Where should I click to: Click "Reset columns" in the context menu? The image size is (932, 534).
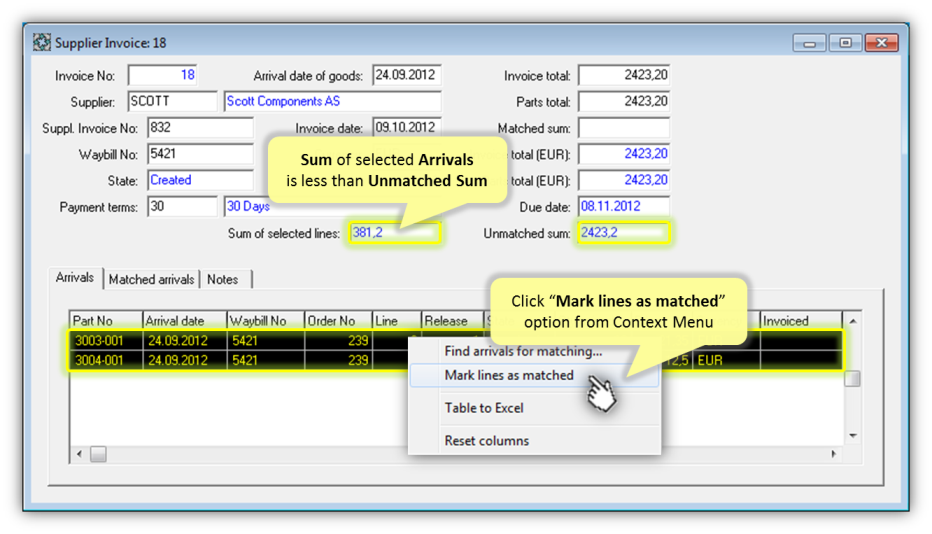487,441
